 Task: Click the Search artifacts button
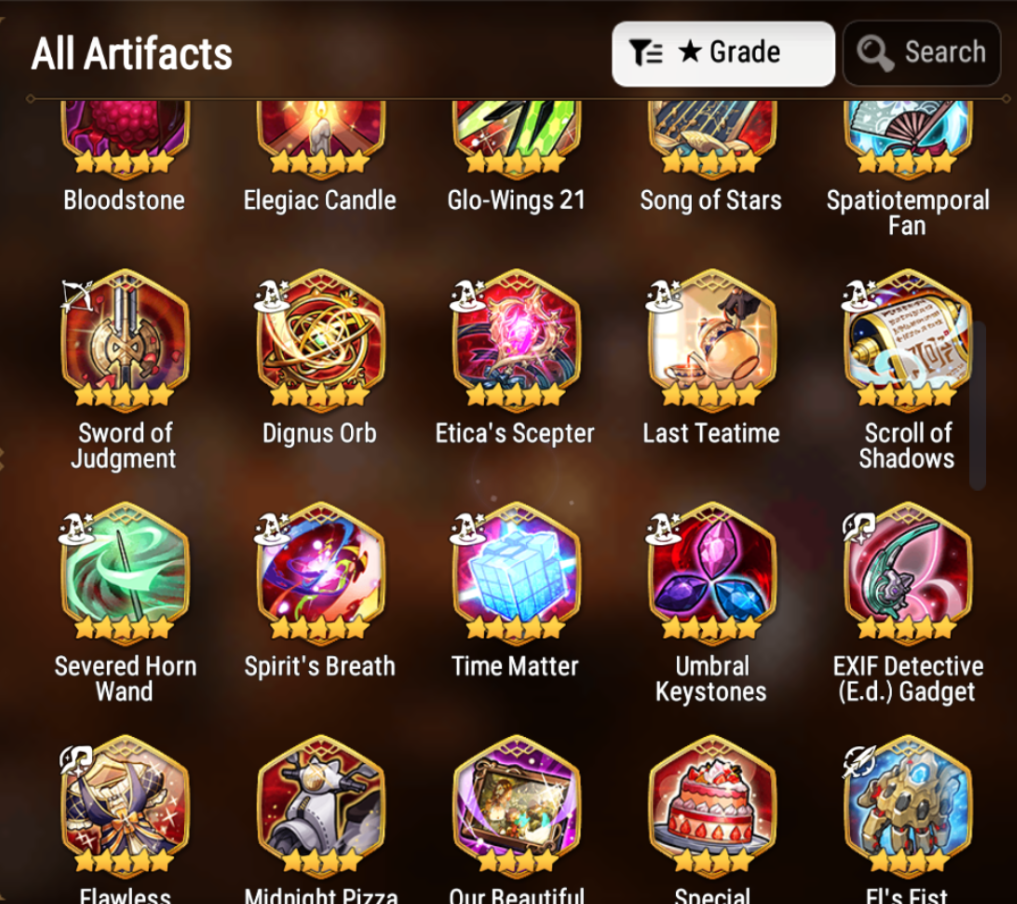(x=921, y=54)
